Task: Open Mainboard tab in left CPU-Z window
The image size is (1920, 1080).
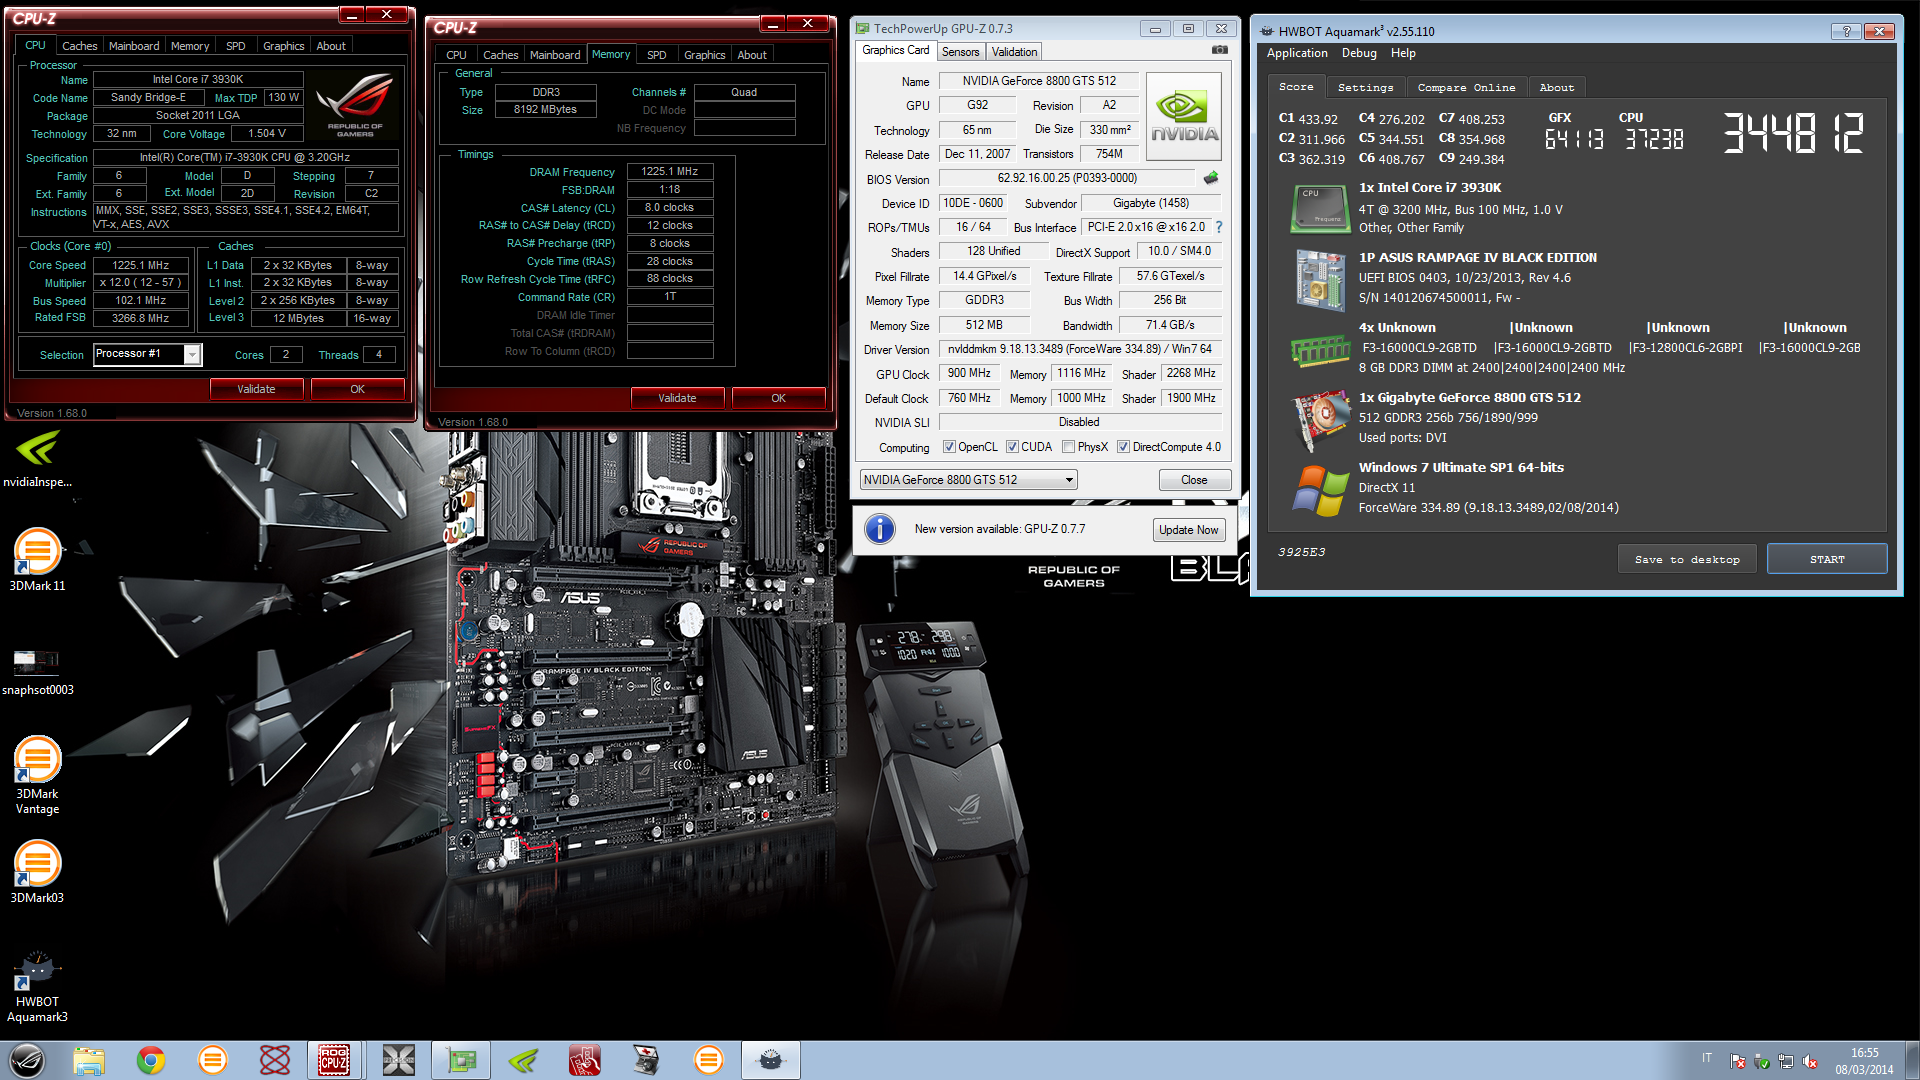Action: click(x=134, y=46)
